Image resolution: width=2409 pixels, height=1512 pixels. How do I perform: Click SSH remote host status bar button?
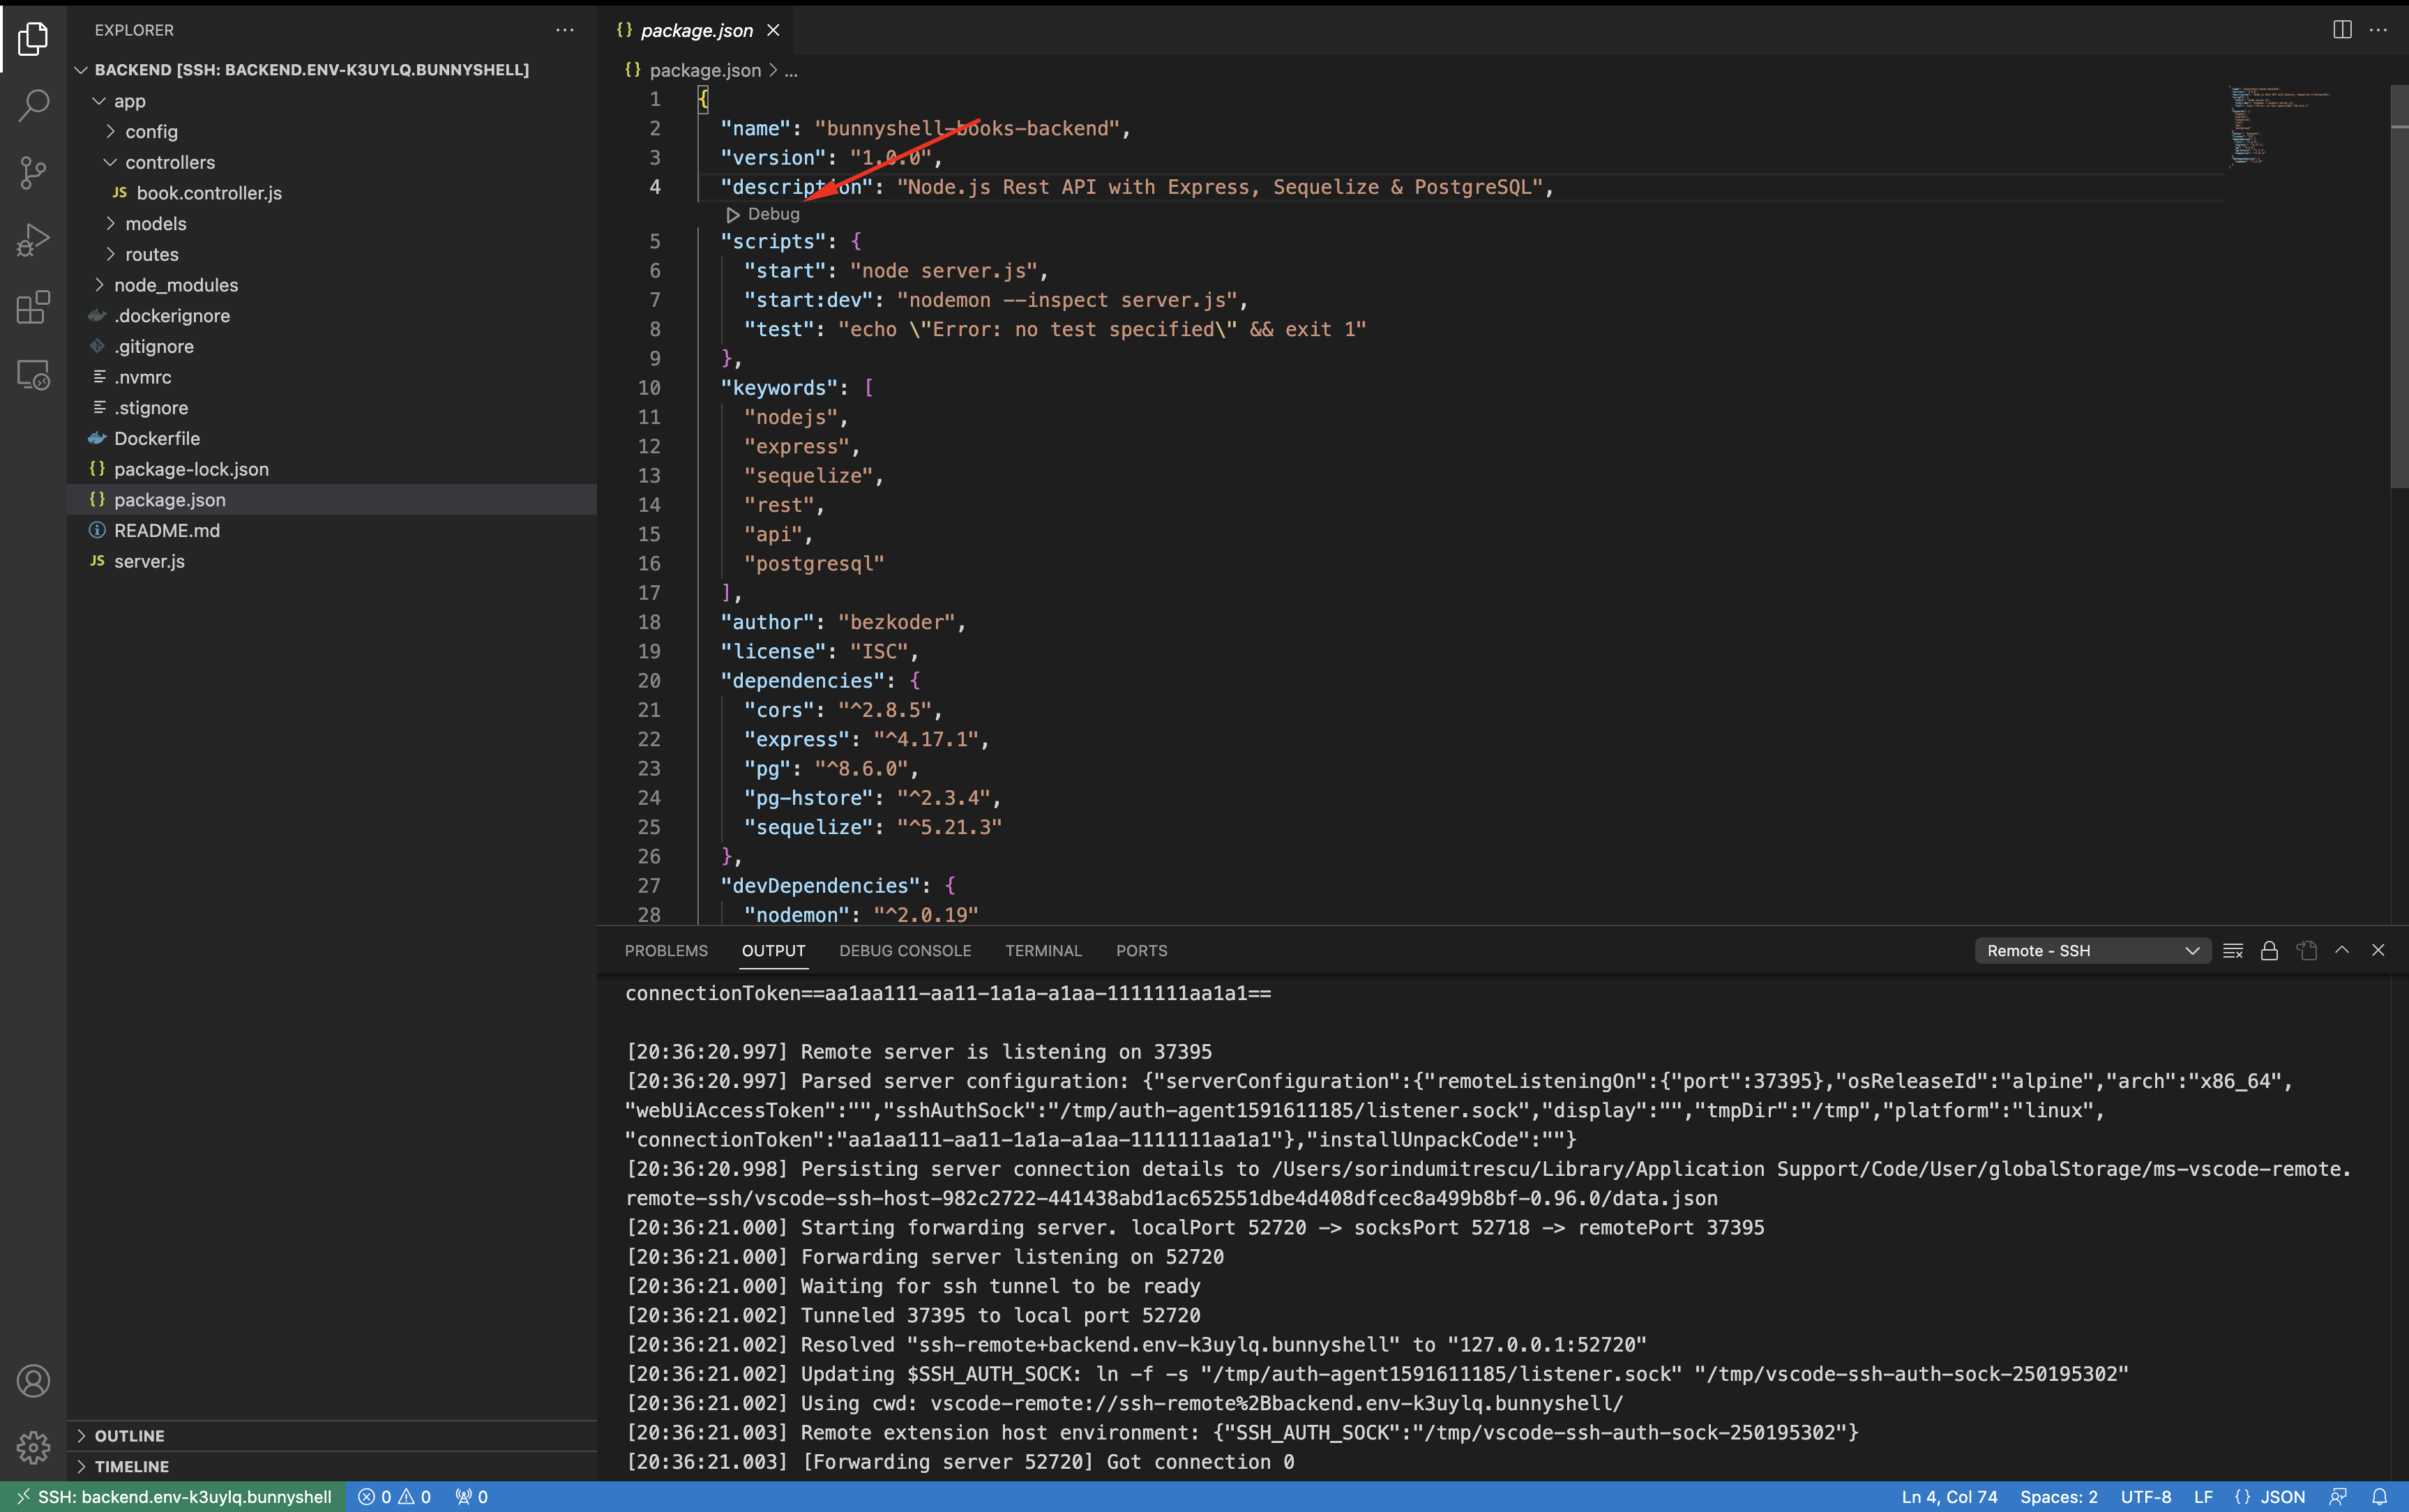coord(174,1497)
